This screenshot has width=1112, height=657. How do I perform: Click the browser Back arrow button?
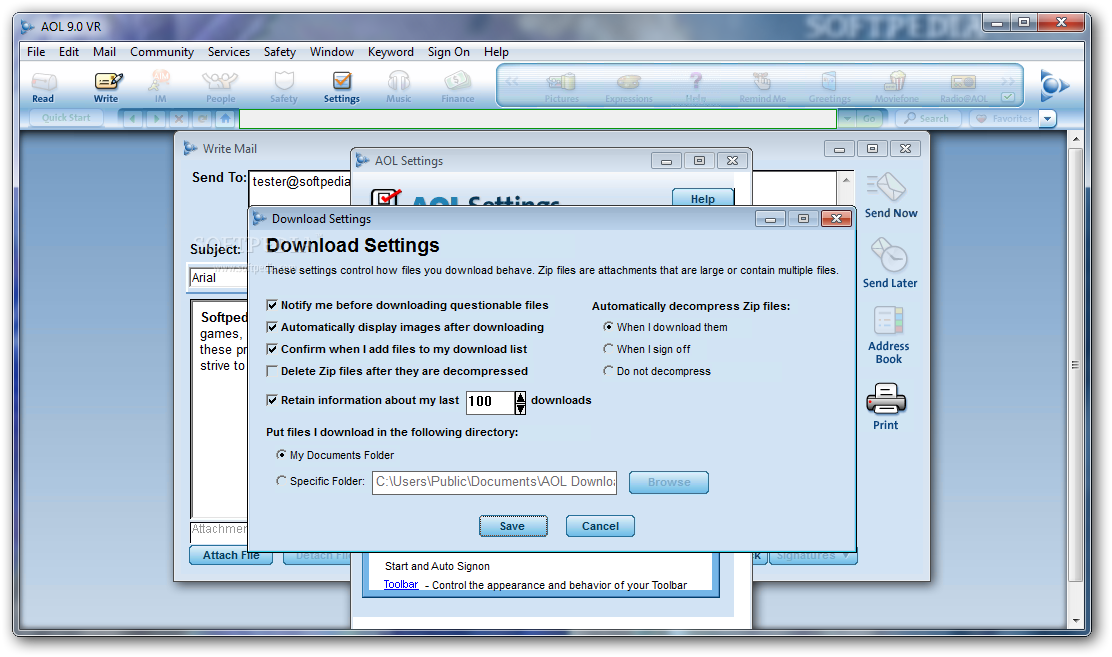[x=133, y=118]
